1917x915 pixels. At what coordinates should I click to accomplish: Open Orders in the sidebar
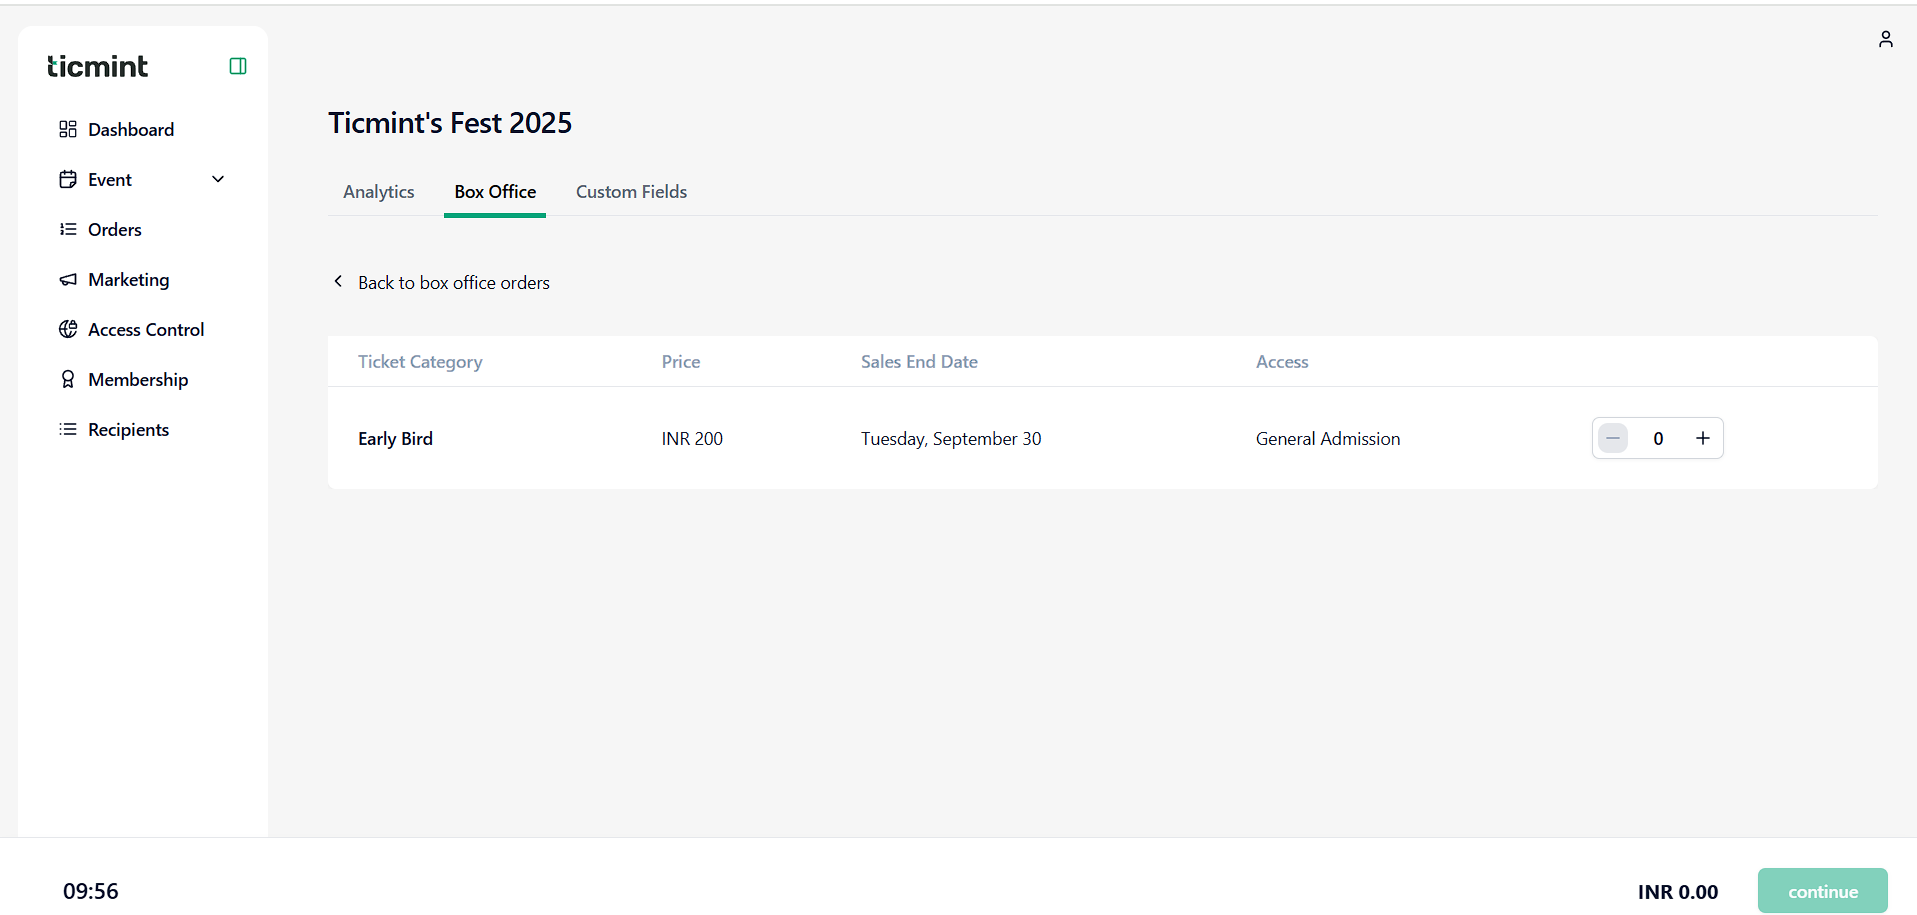click(115, 229)
